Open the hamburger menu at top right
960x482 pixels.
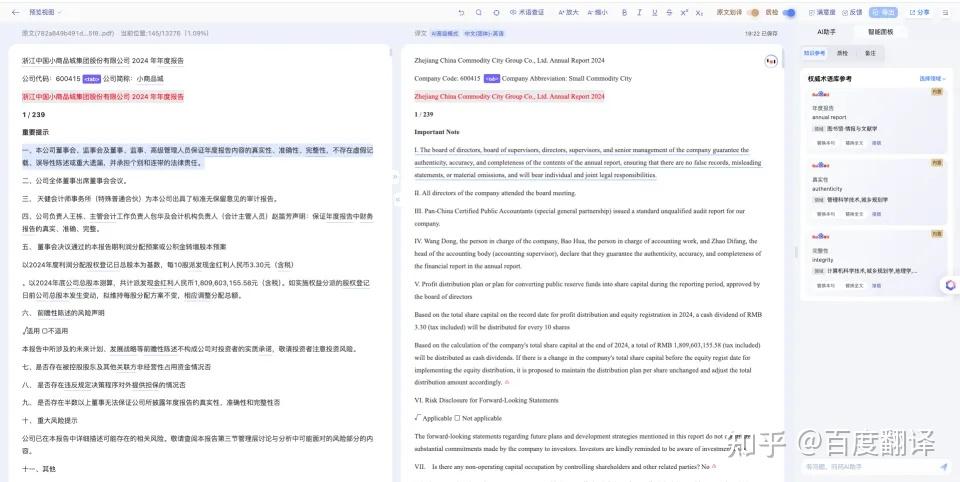tap(945, 12)
